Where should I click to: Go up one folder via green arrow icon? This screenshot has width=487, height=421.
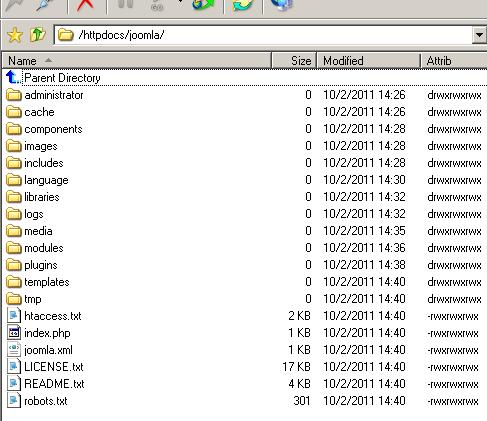(x=37, y=35)
